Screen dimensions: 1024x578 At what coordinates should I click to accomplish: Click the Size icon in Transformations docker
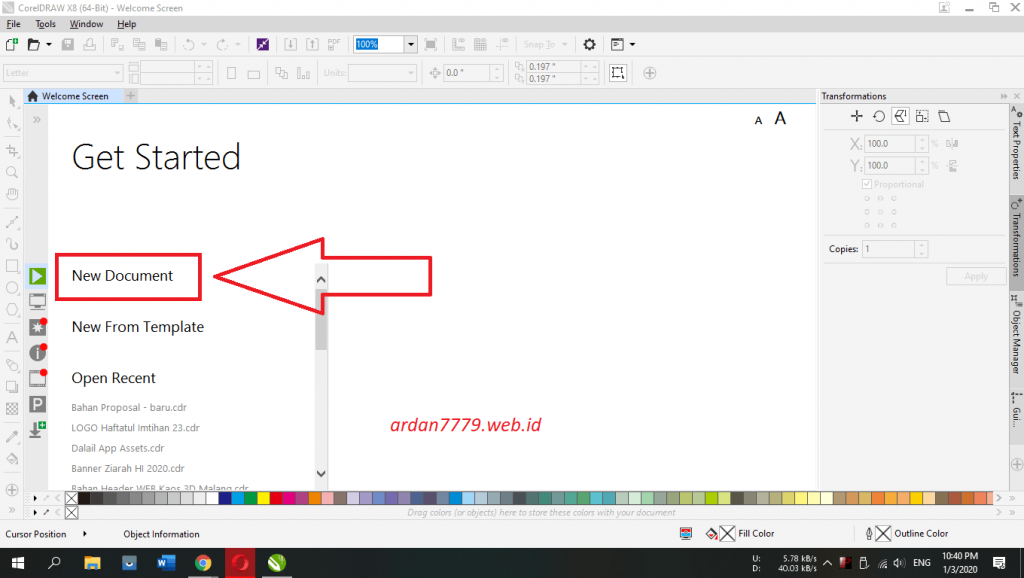[x=922, y=116]
